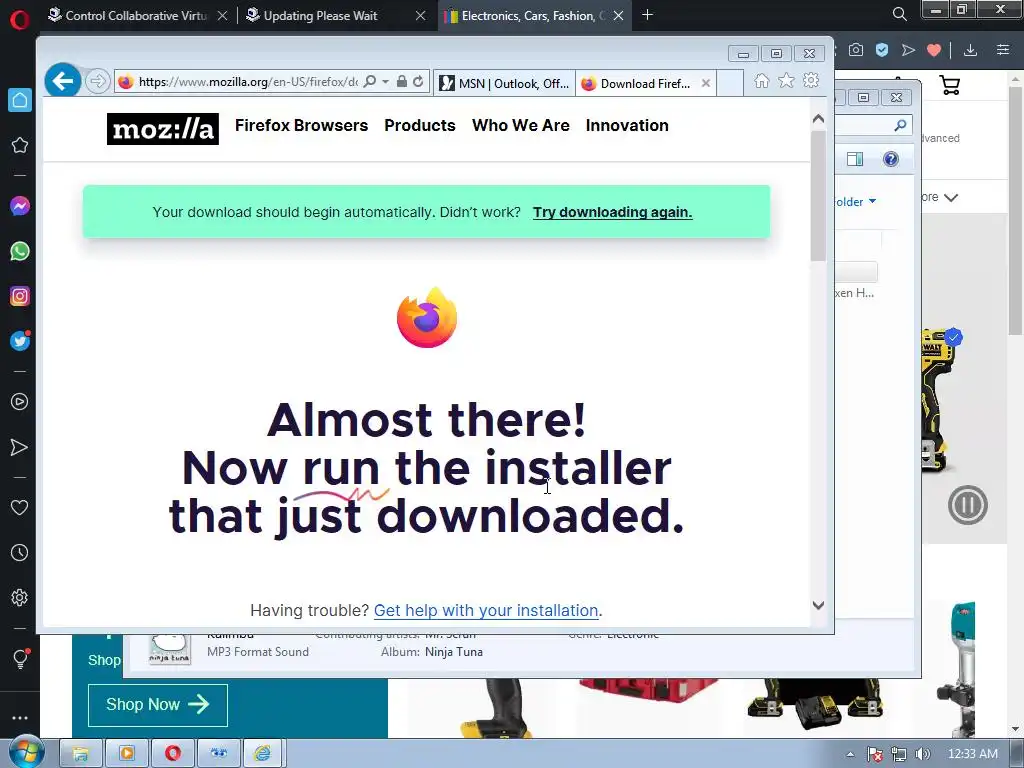Click Get help with your installation link

tap(486, 610)
